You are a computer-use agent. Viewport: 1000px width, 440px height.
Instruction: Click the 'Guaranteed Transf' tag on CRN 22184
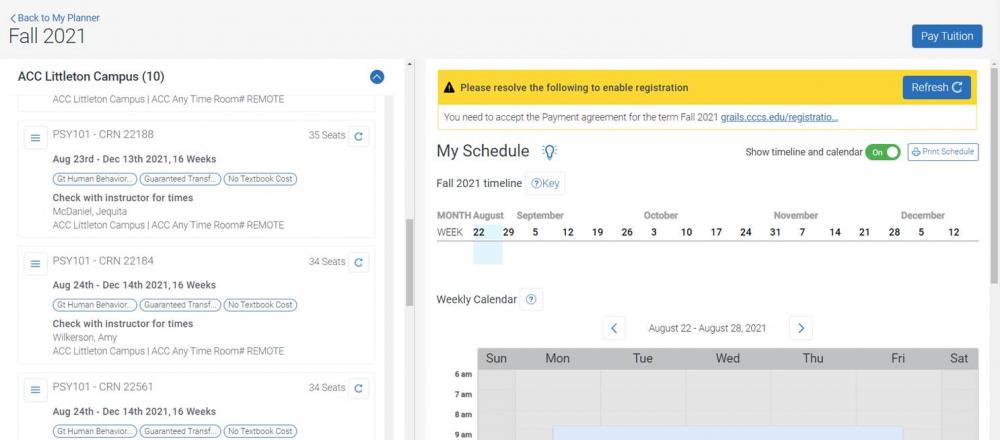(x=180, y=305)
